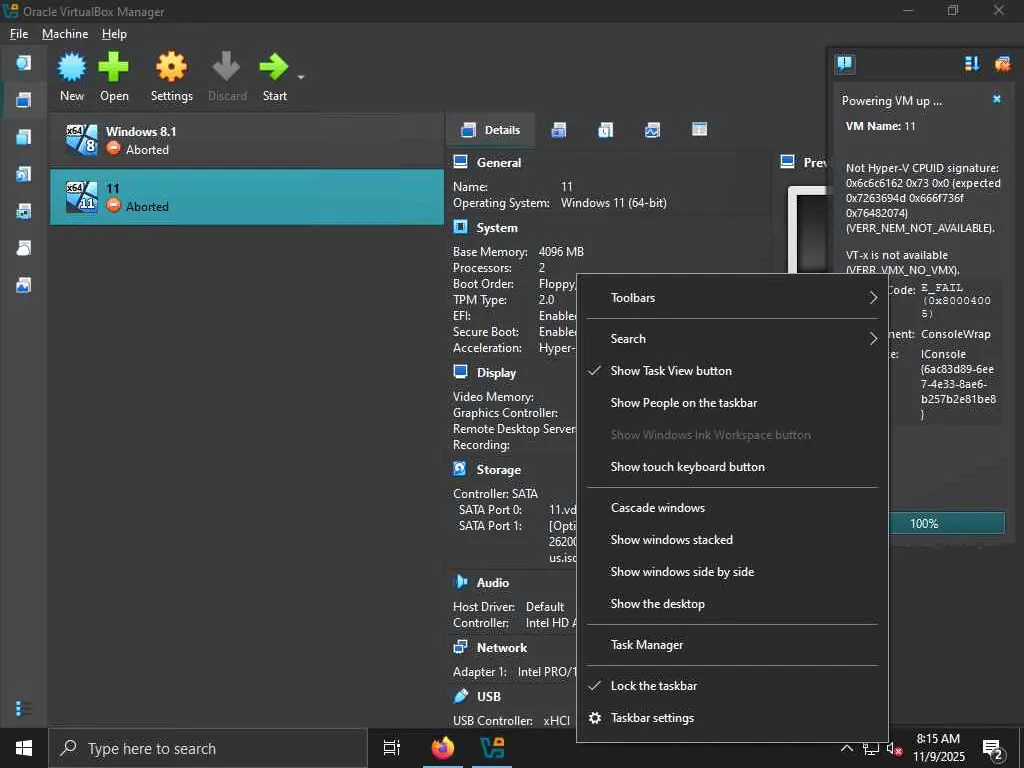Click the notification sort order icon
This screenshot has height=768, width=1024.
click(x=972, y=63)
